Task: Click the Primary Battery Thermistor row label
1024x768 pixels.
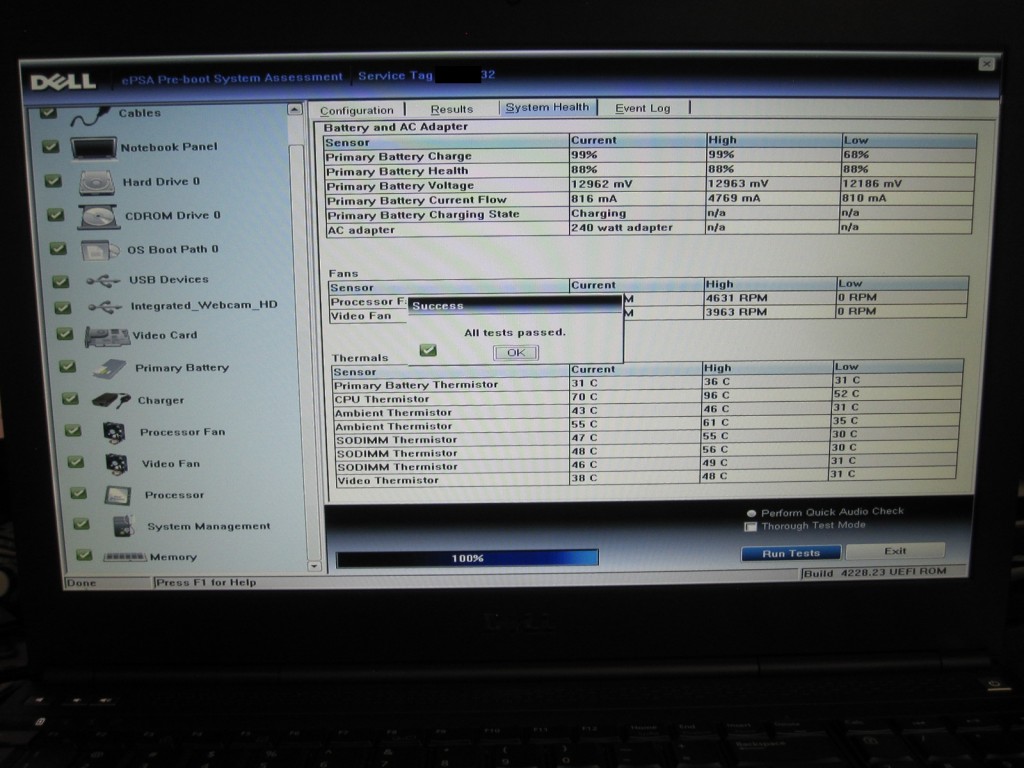Action: click(x=415, y=385)
